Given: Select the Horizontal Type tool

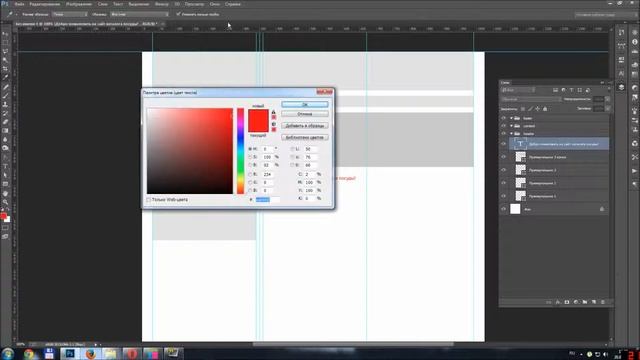Looking at the screenshot, I should pos(5,166).
